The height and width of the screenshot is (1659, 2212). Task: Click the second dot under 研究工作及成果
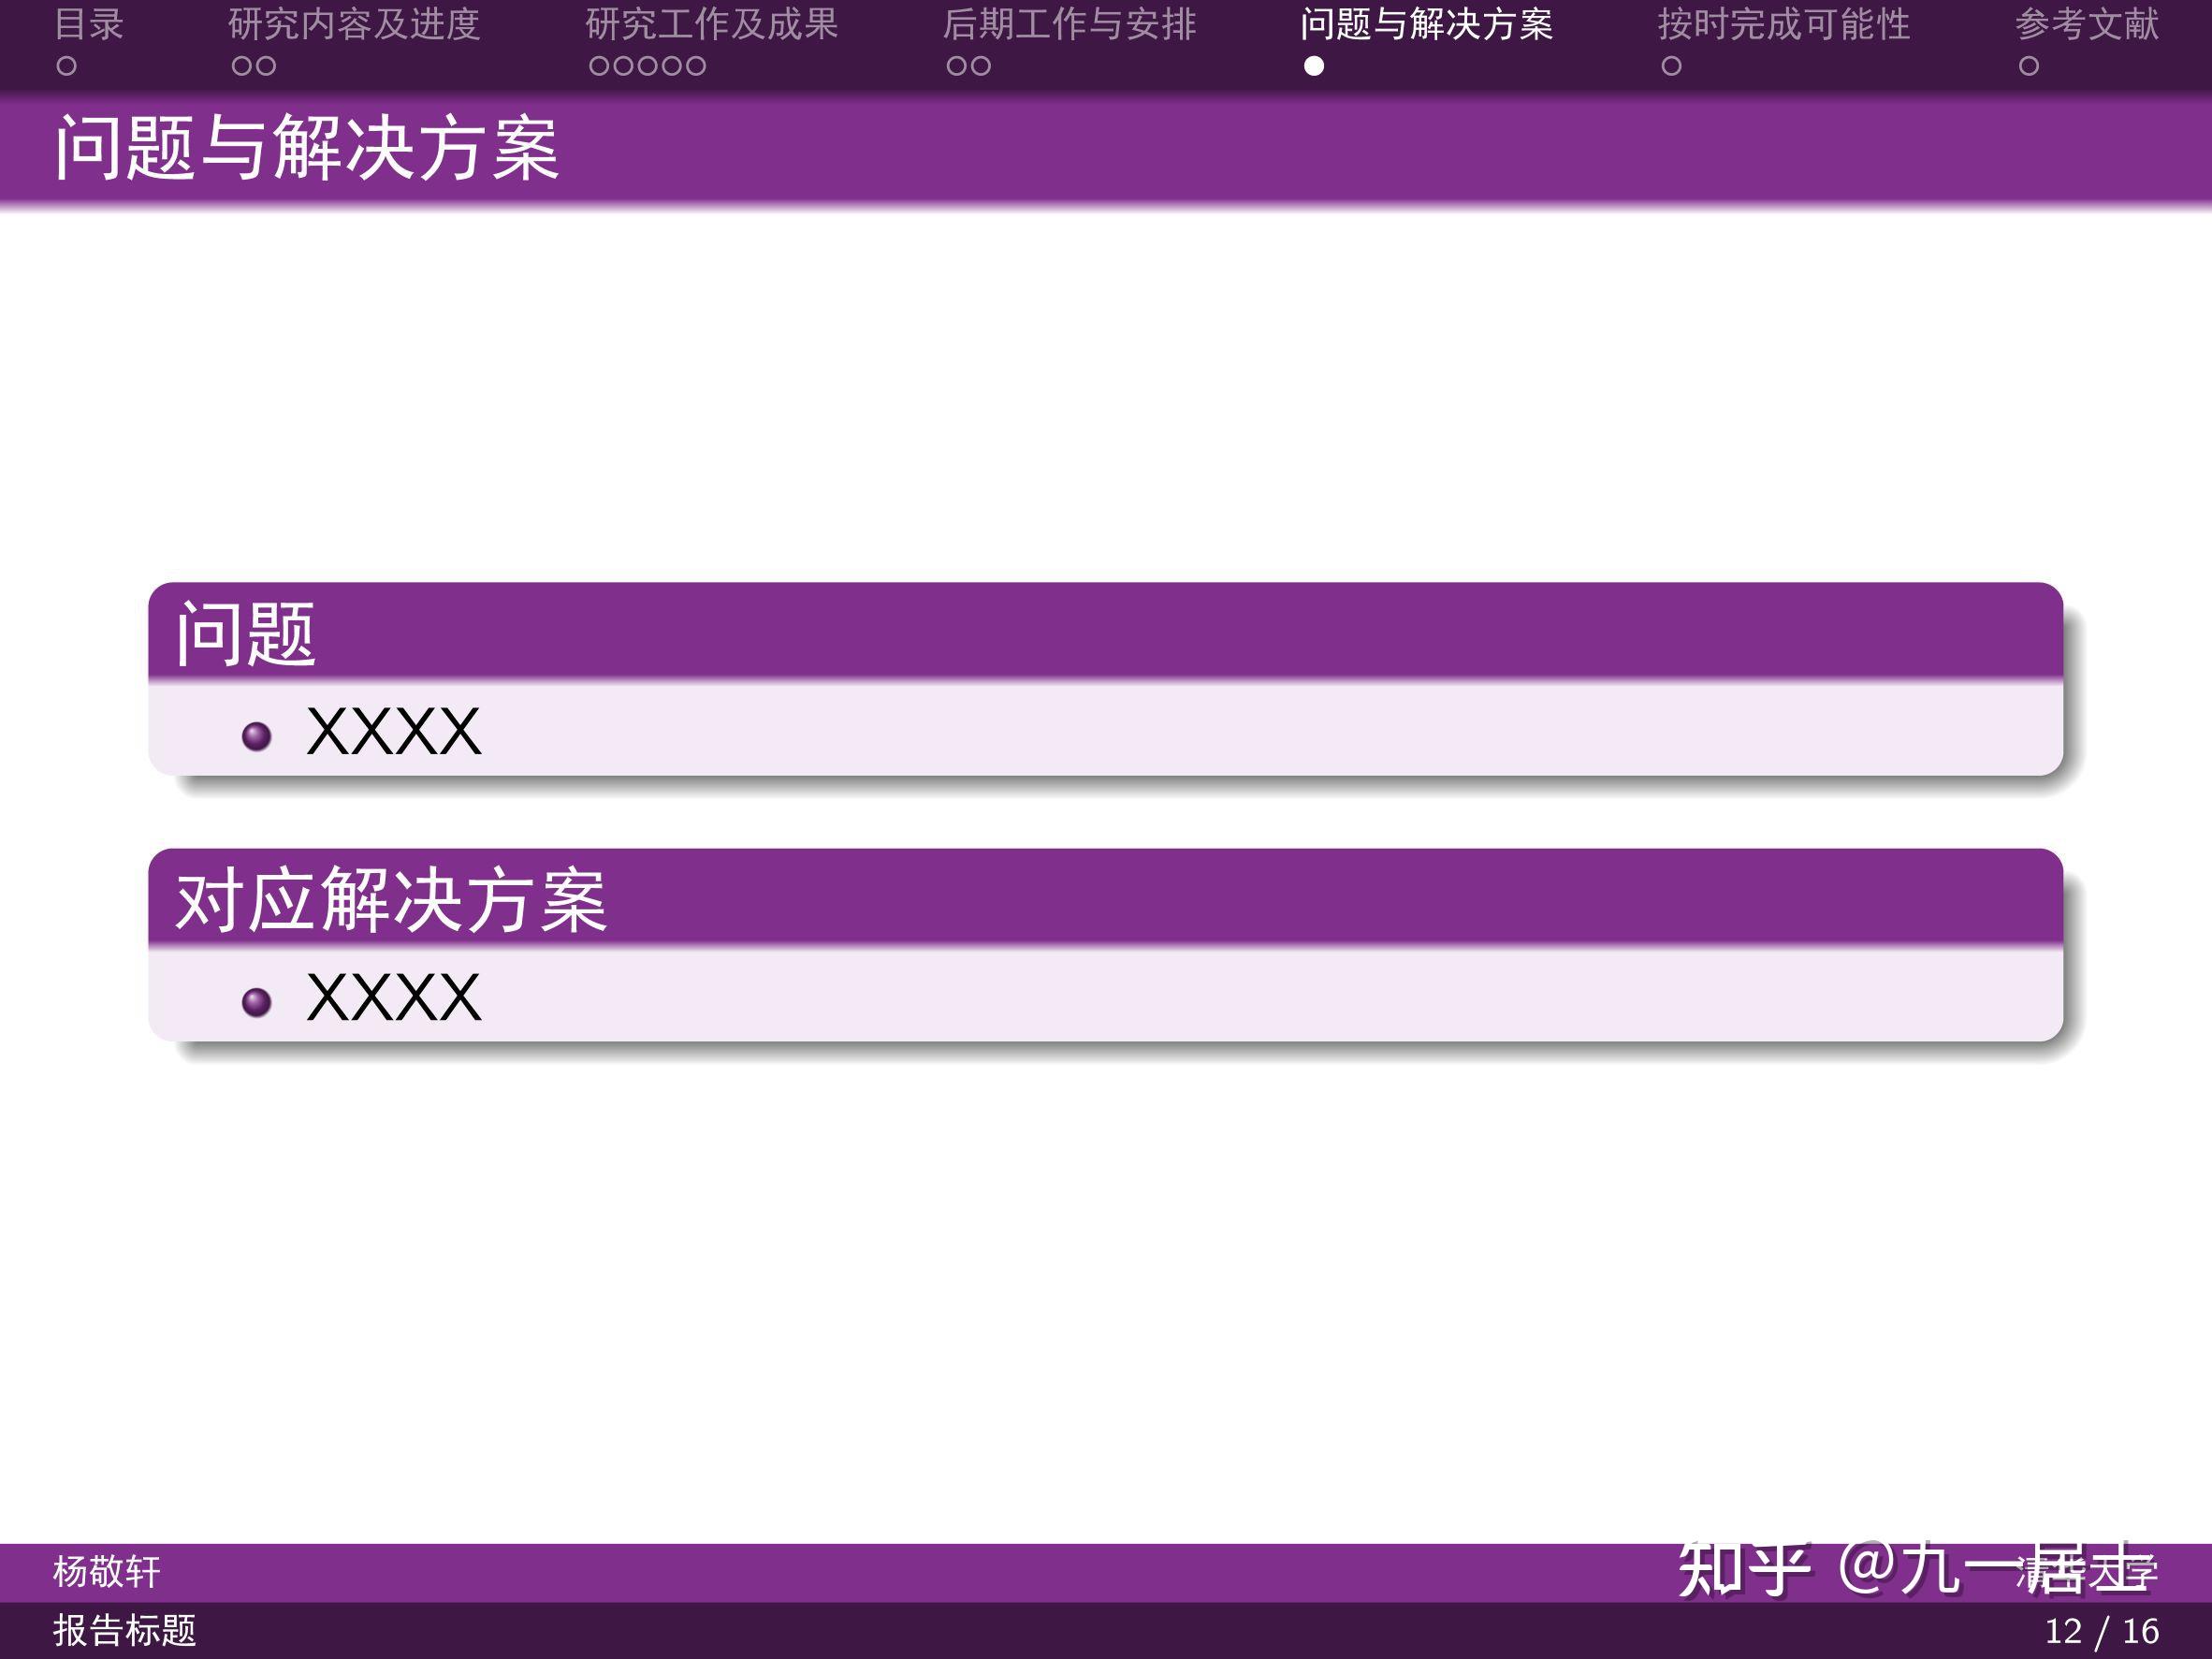coord(626,67)
